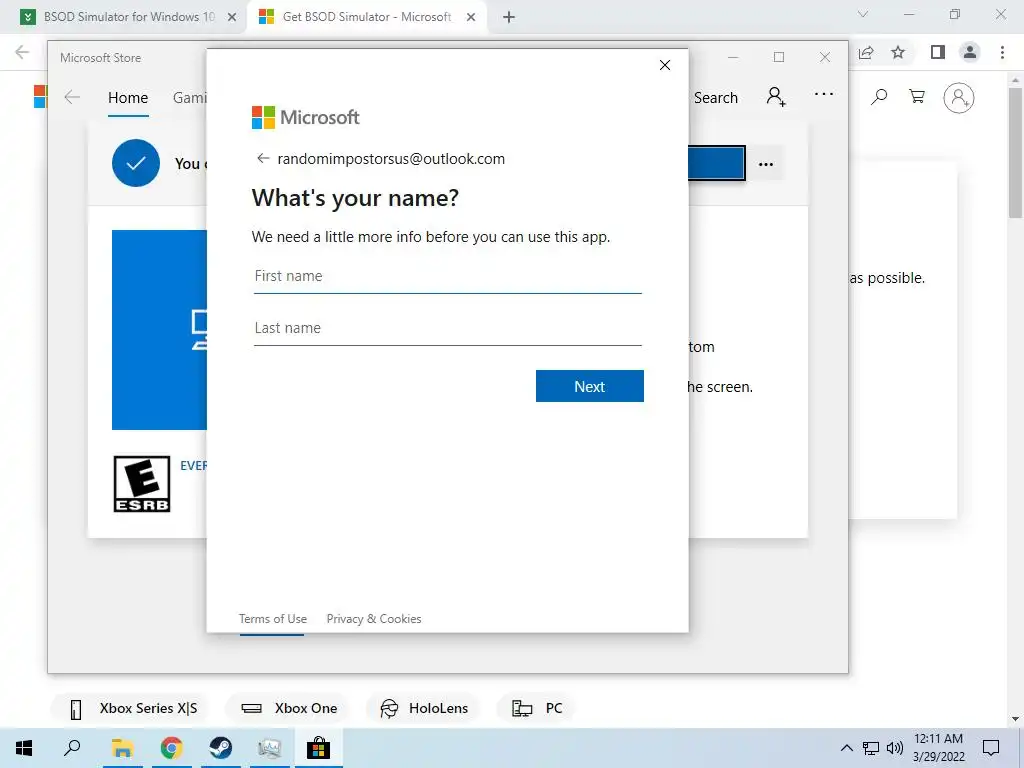This screenshot has height=768, width=1024.
Task: Click the ESRB Everyone rating badge
Action: coord(142,484)
